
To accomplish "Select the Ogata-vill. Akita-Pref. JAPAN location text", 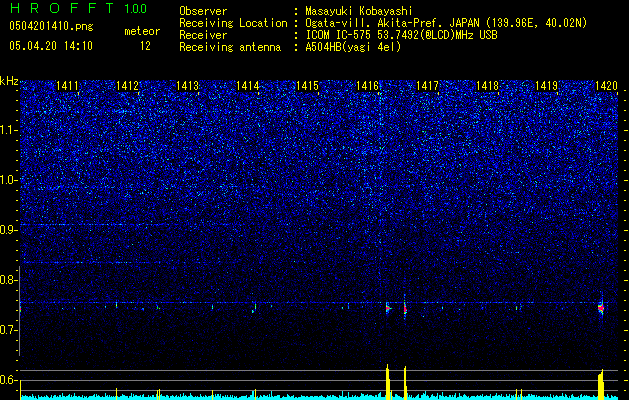I will 446,23.
